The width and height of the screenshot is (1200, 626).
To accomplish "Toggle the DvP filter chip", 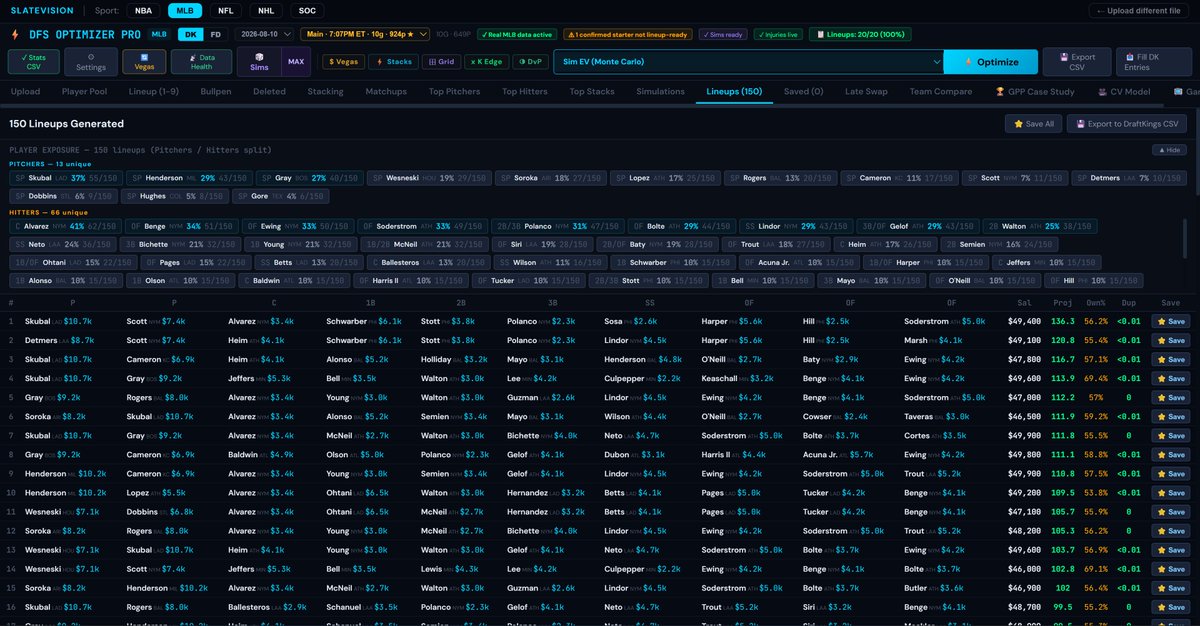I will click(530, 62).
